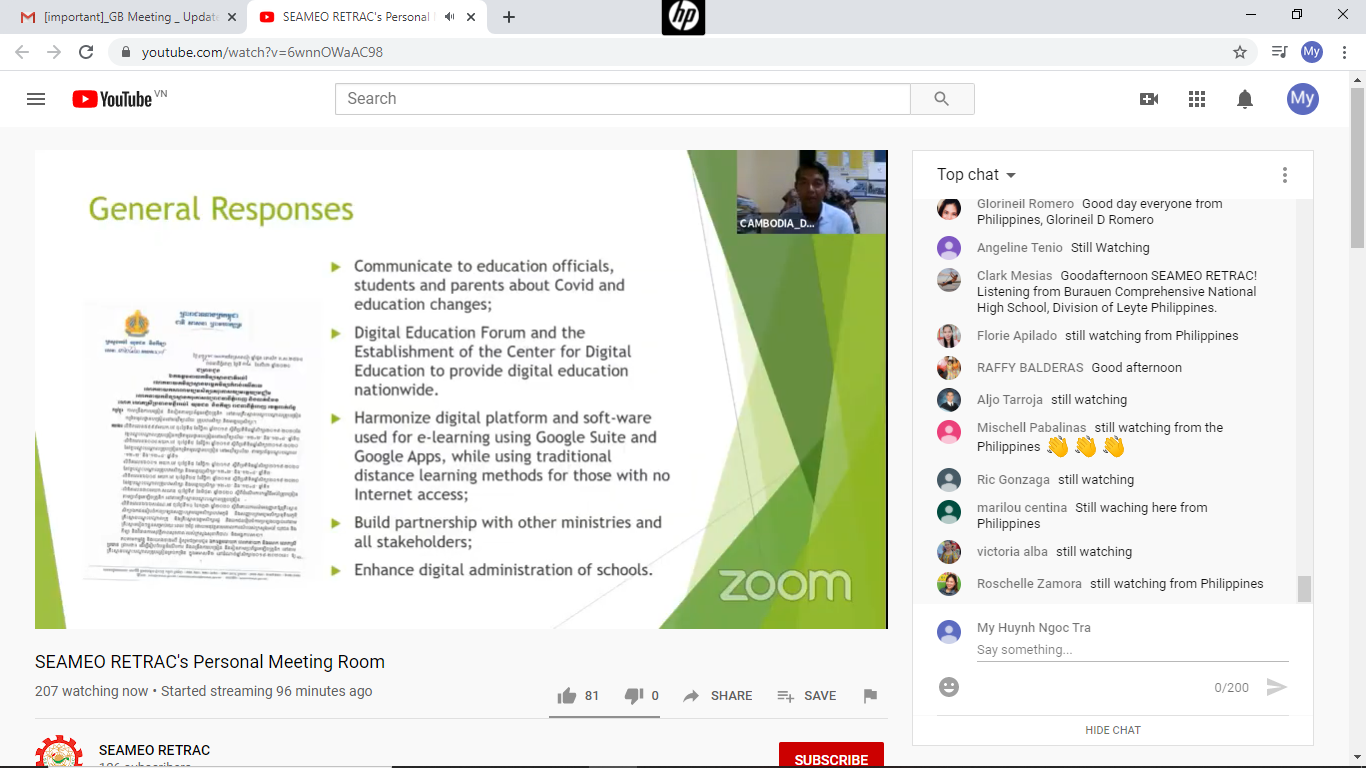Click the 81 likes count

point(592,696)
